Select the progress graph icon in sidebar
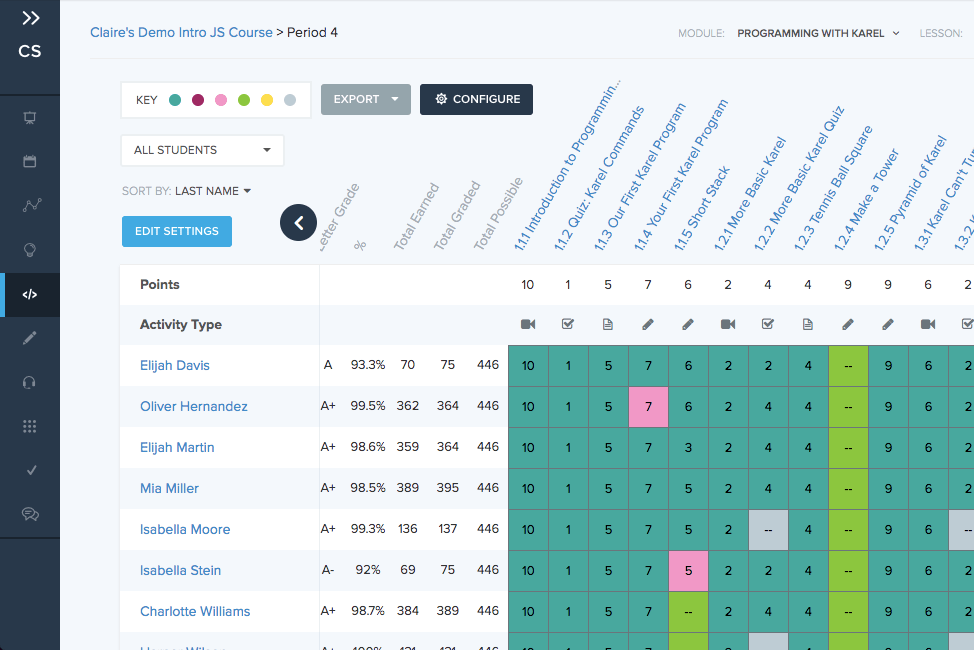This screenshot has width=974, height=650. click(x=29, y=205)
